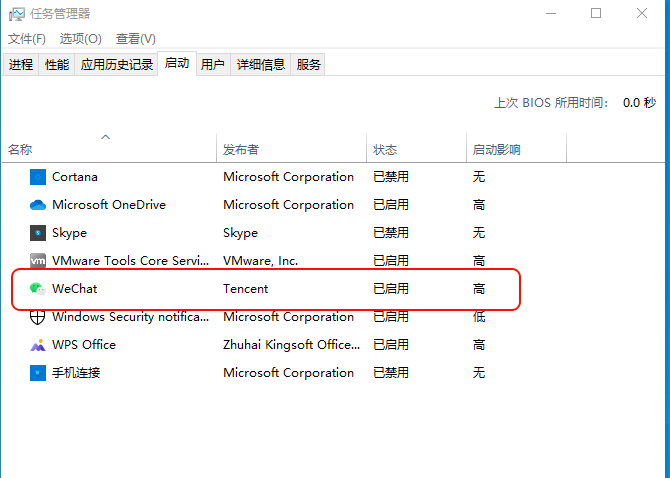The height and width of the screenshot is (478, 670).
Task: Select the WeChat name text
Action: [74, 289]
